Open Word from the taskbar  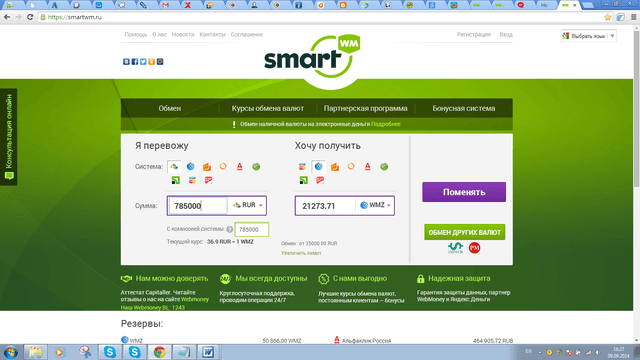pyautogui.click(x=208, y=352)
